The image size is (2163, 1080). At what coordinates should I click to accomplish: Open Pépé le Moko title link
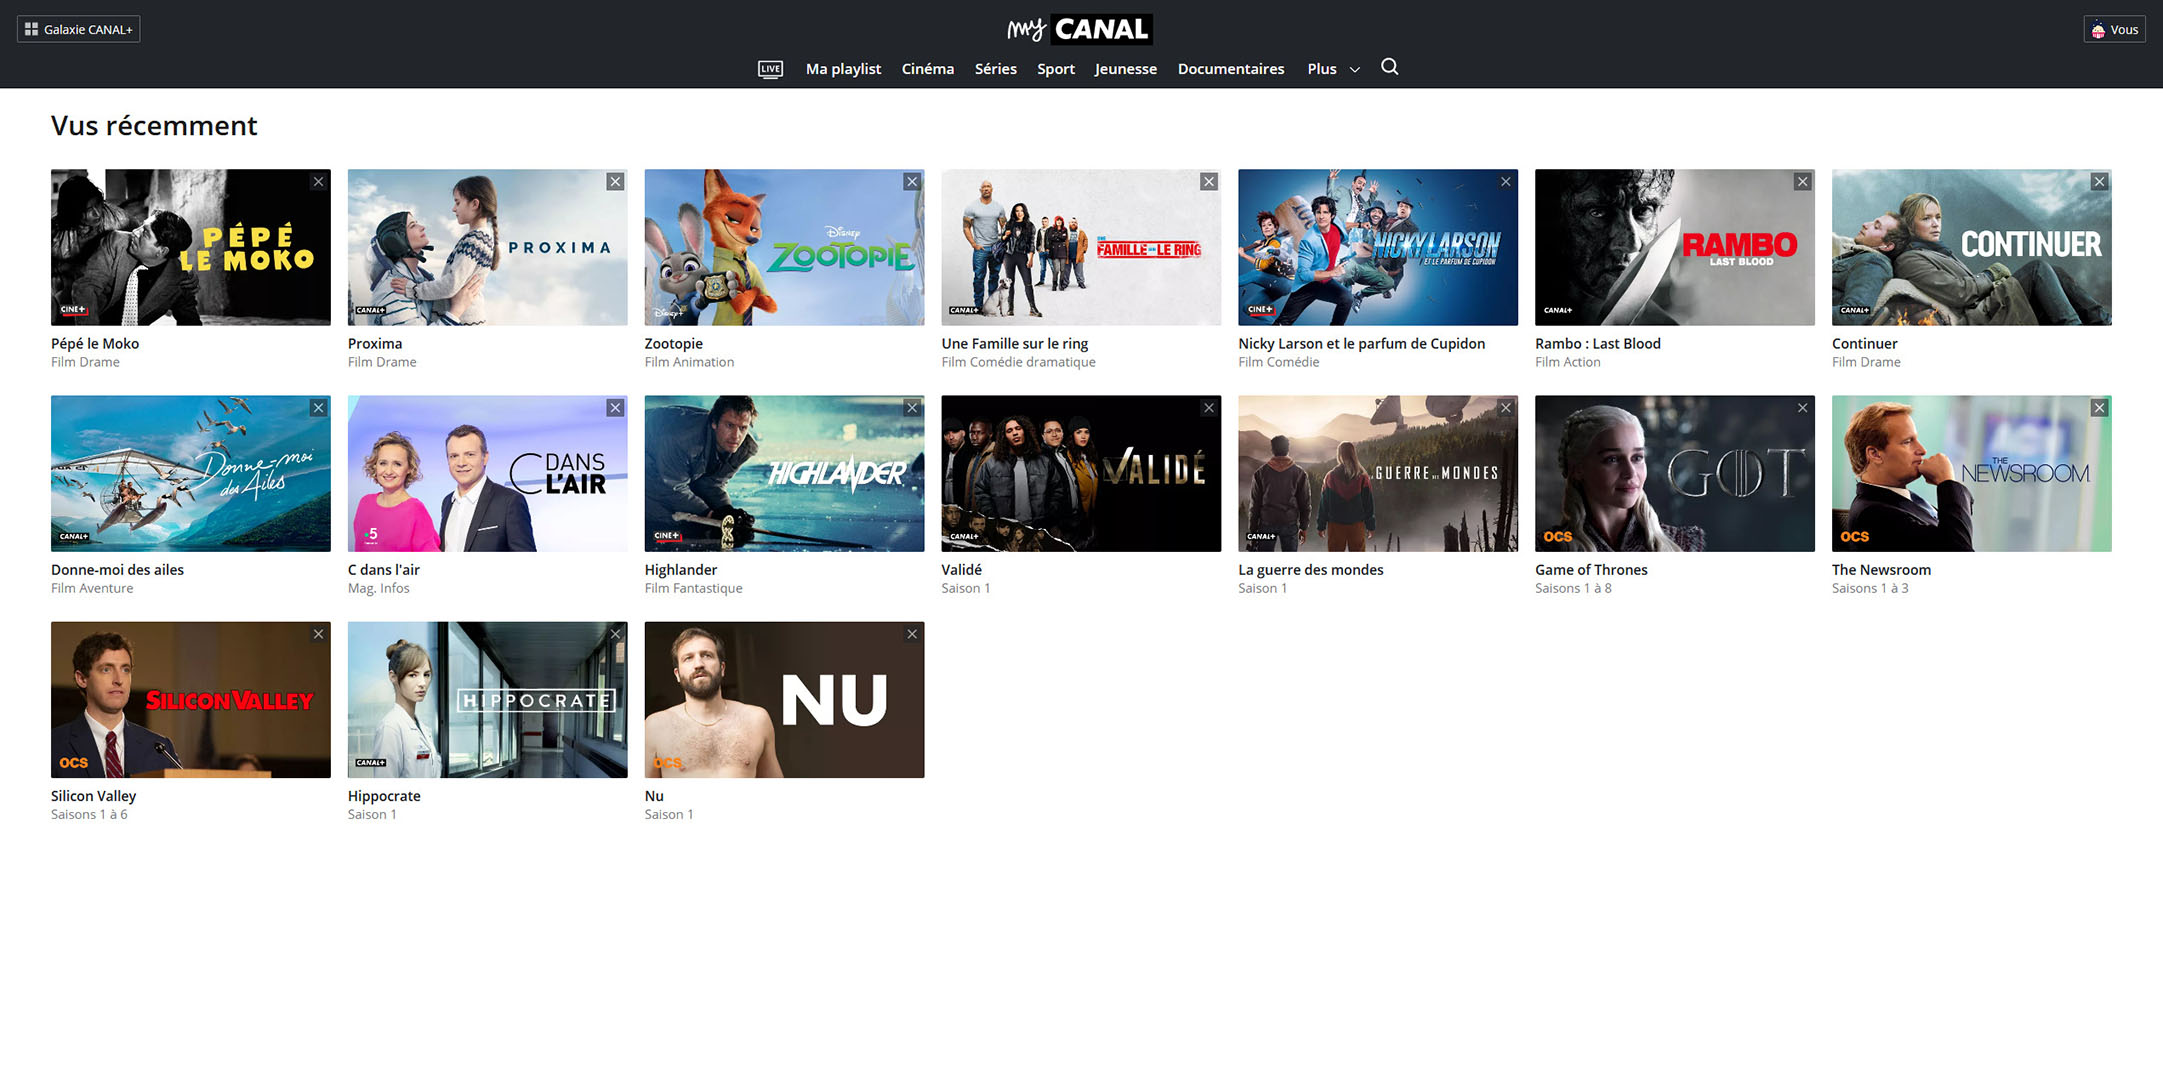[95, 343]
